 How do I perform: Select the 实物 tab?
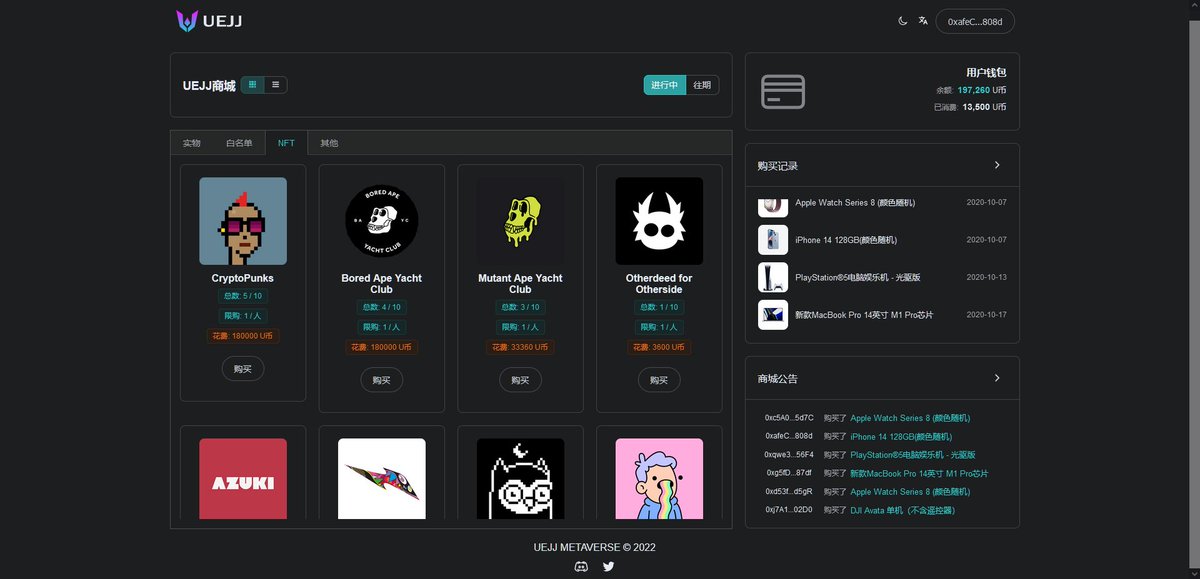[x=191, y=143]
